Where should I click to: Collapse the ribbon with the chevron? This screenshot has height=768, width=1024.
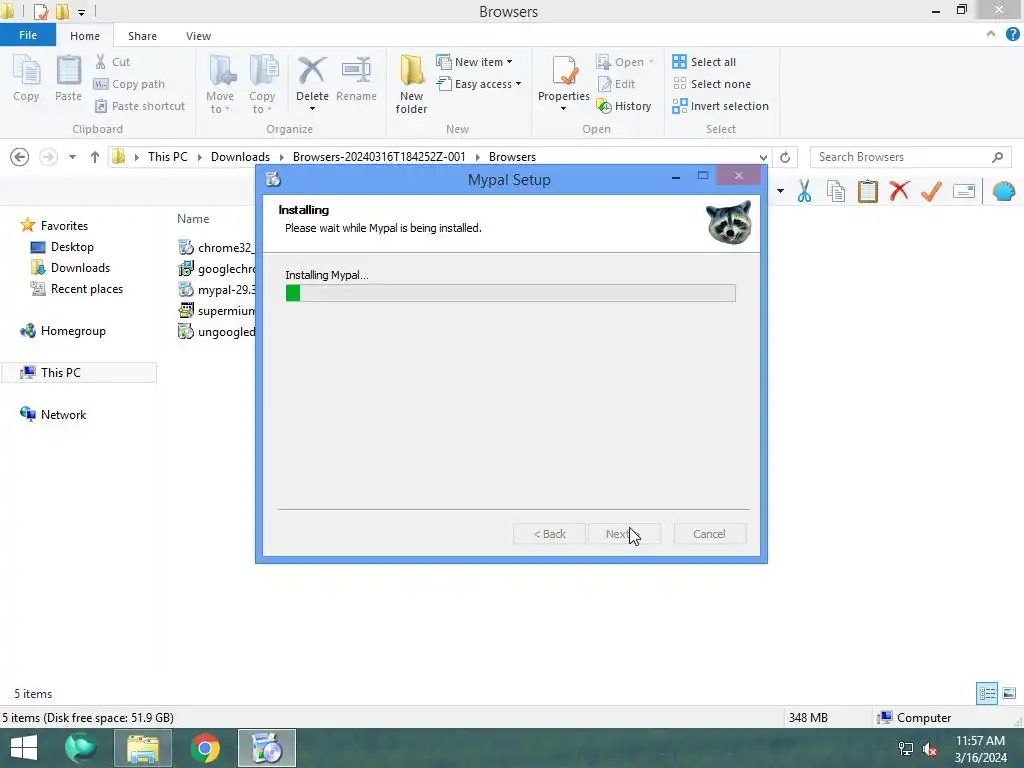click(991, 35)
